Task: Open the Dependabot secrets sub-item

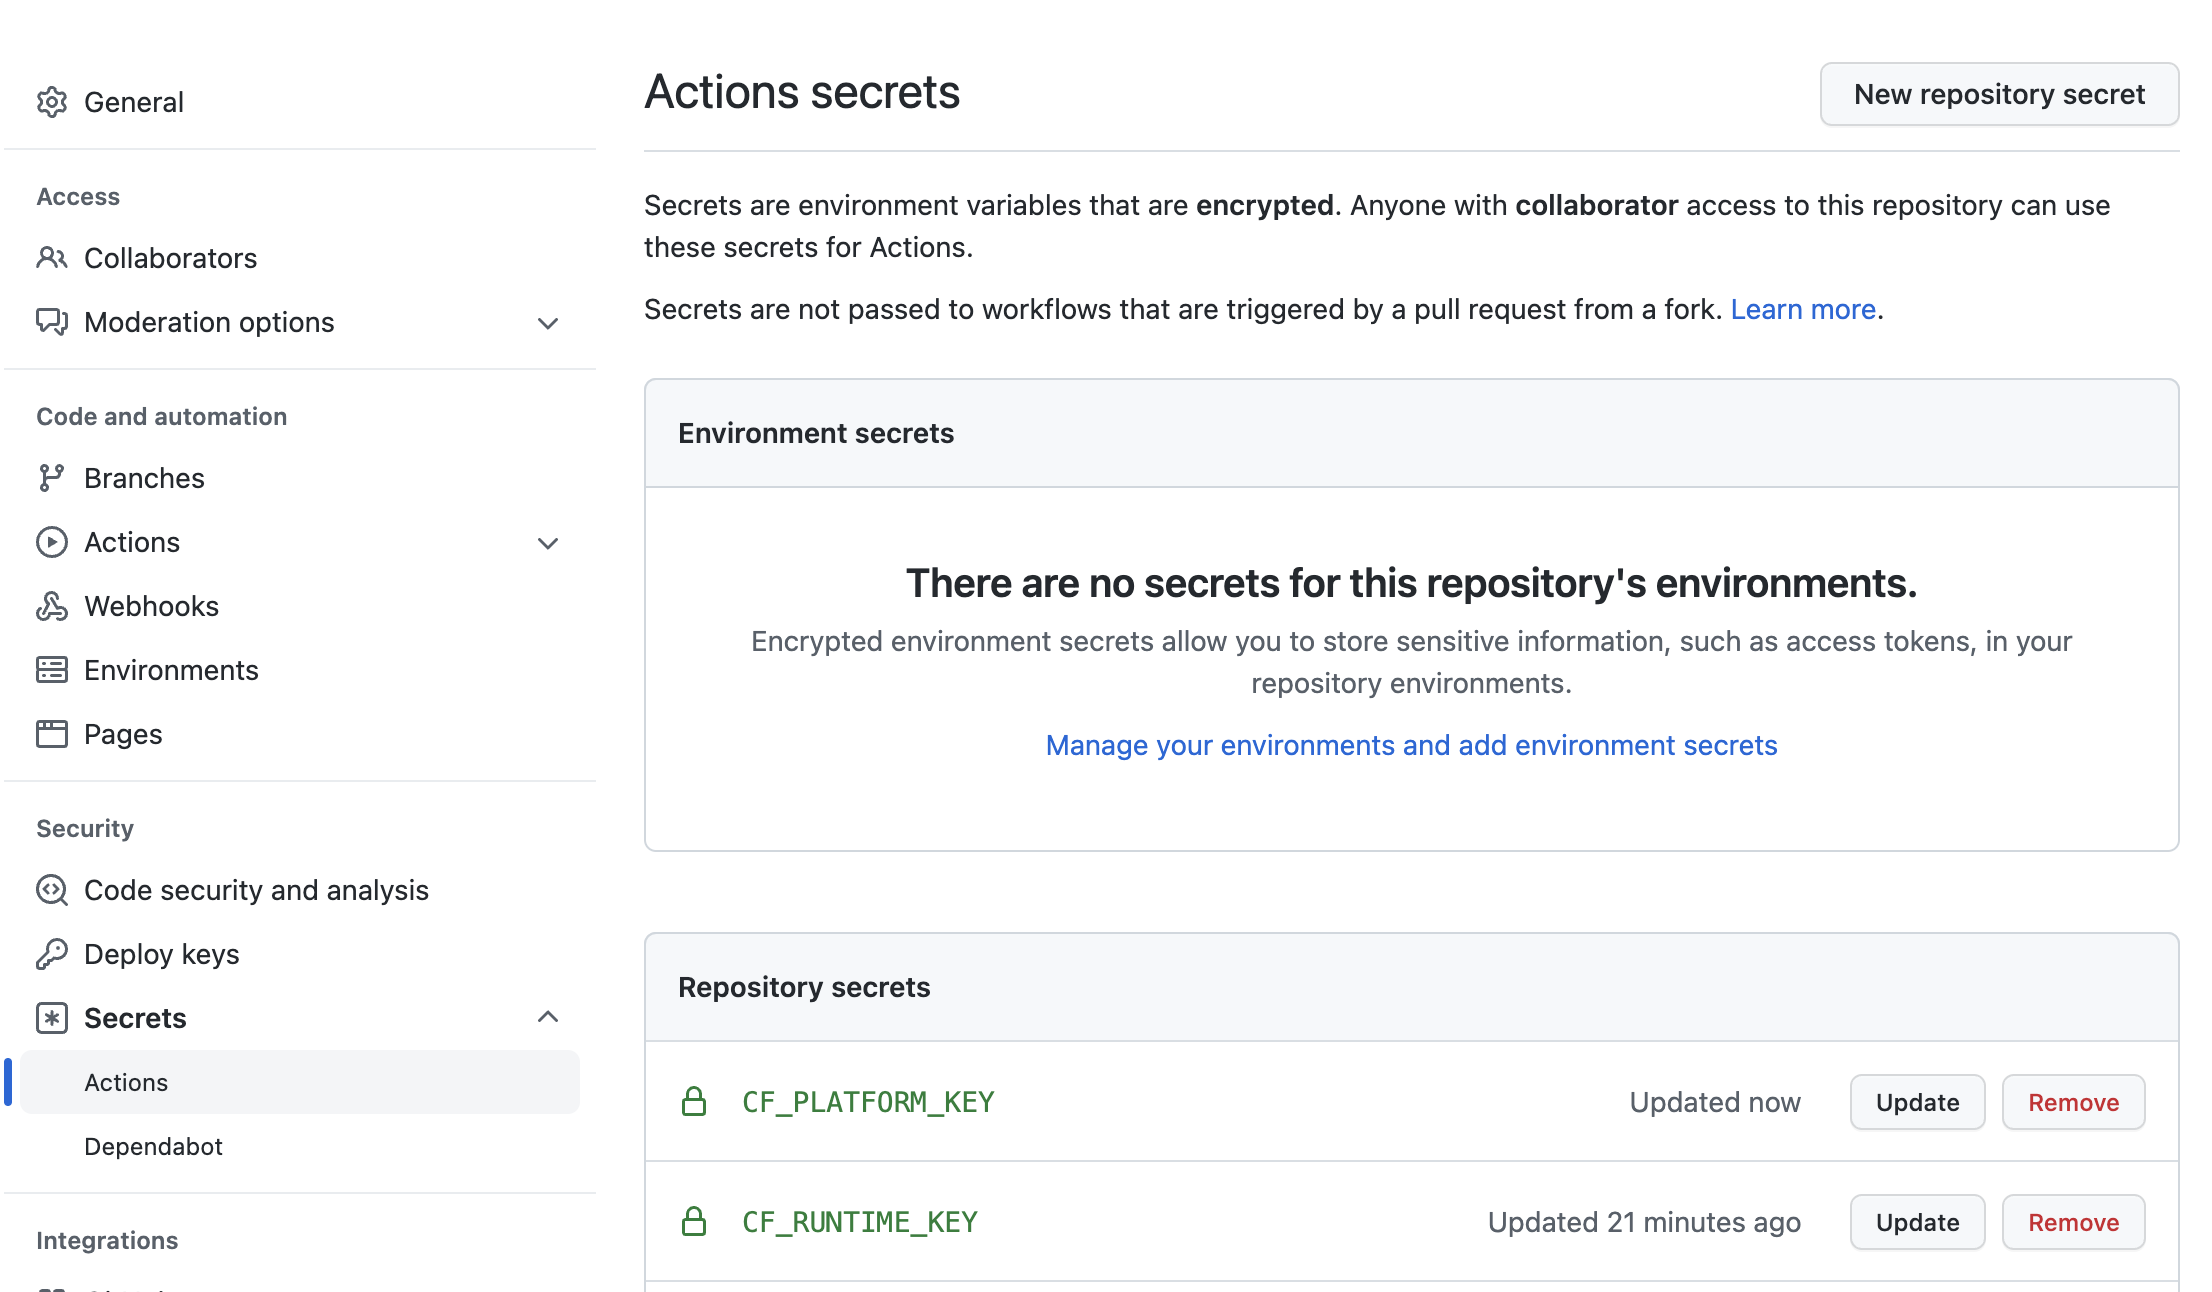Action: point(153,1146)
